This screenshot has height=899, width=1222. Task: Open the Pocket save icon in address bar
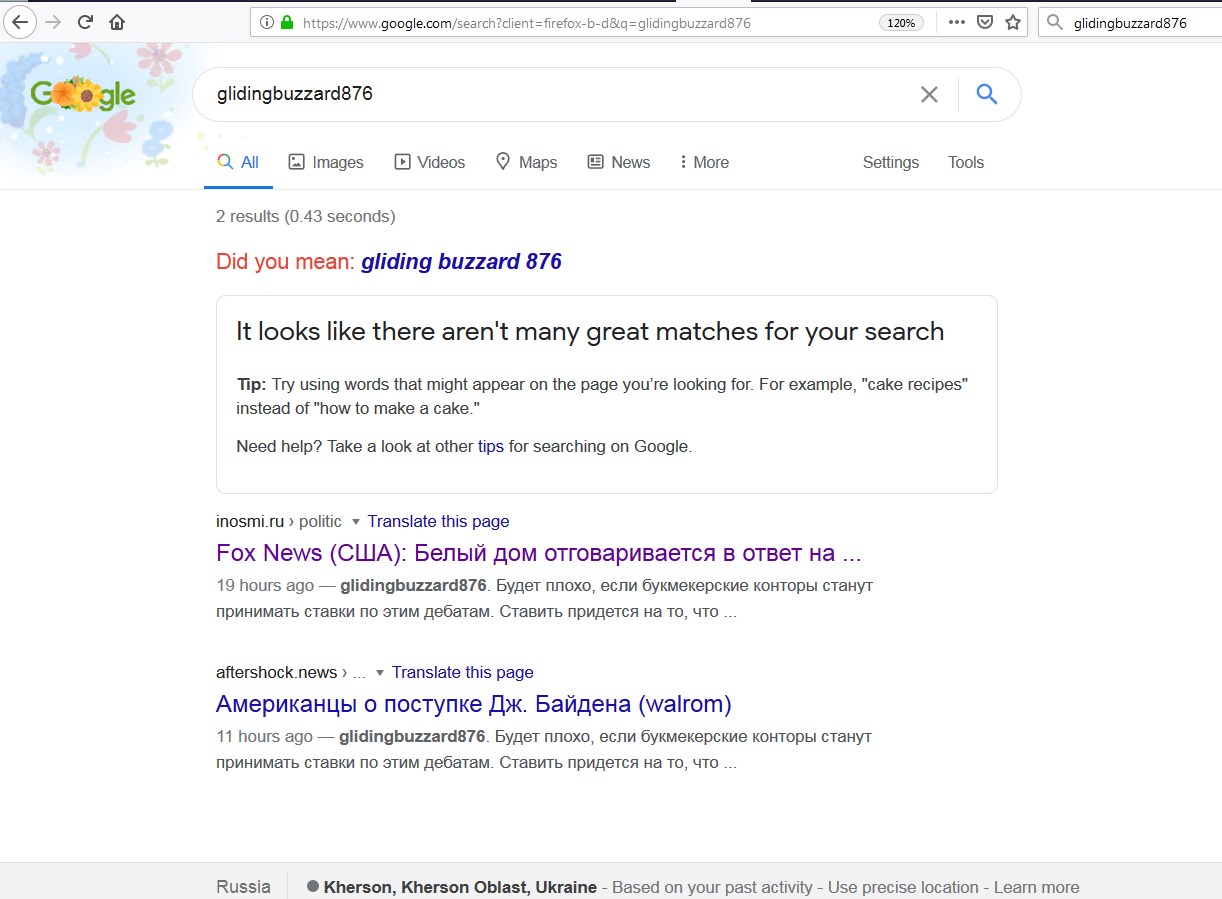click(x=985, y=22)
